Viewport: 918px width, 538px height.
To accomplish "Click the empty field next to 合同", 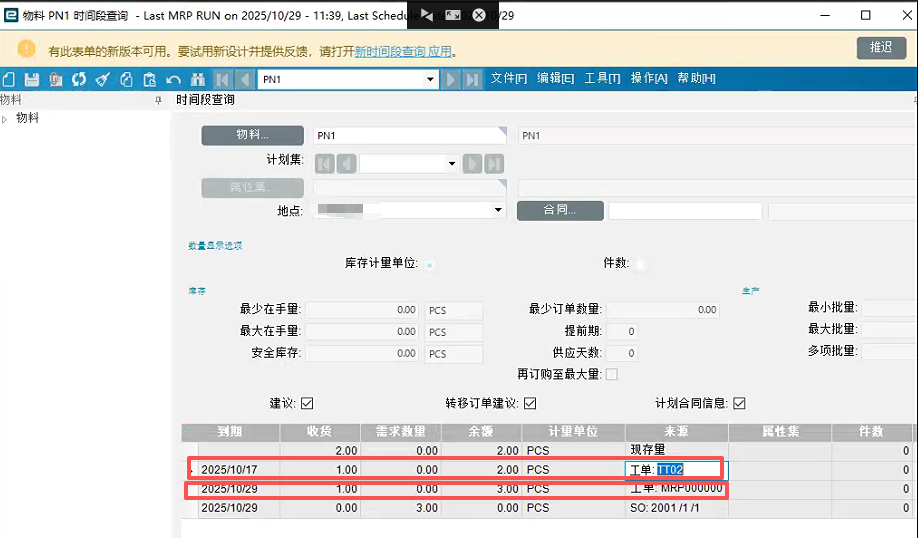I will coord(685,211).
